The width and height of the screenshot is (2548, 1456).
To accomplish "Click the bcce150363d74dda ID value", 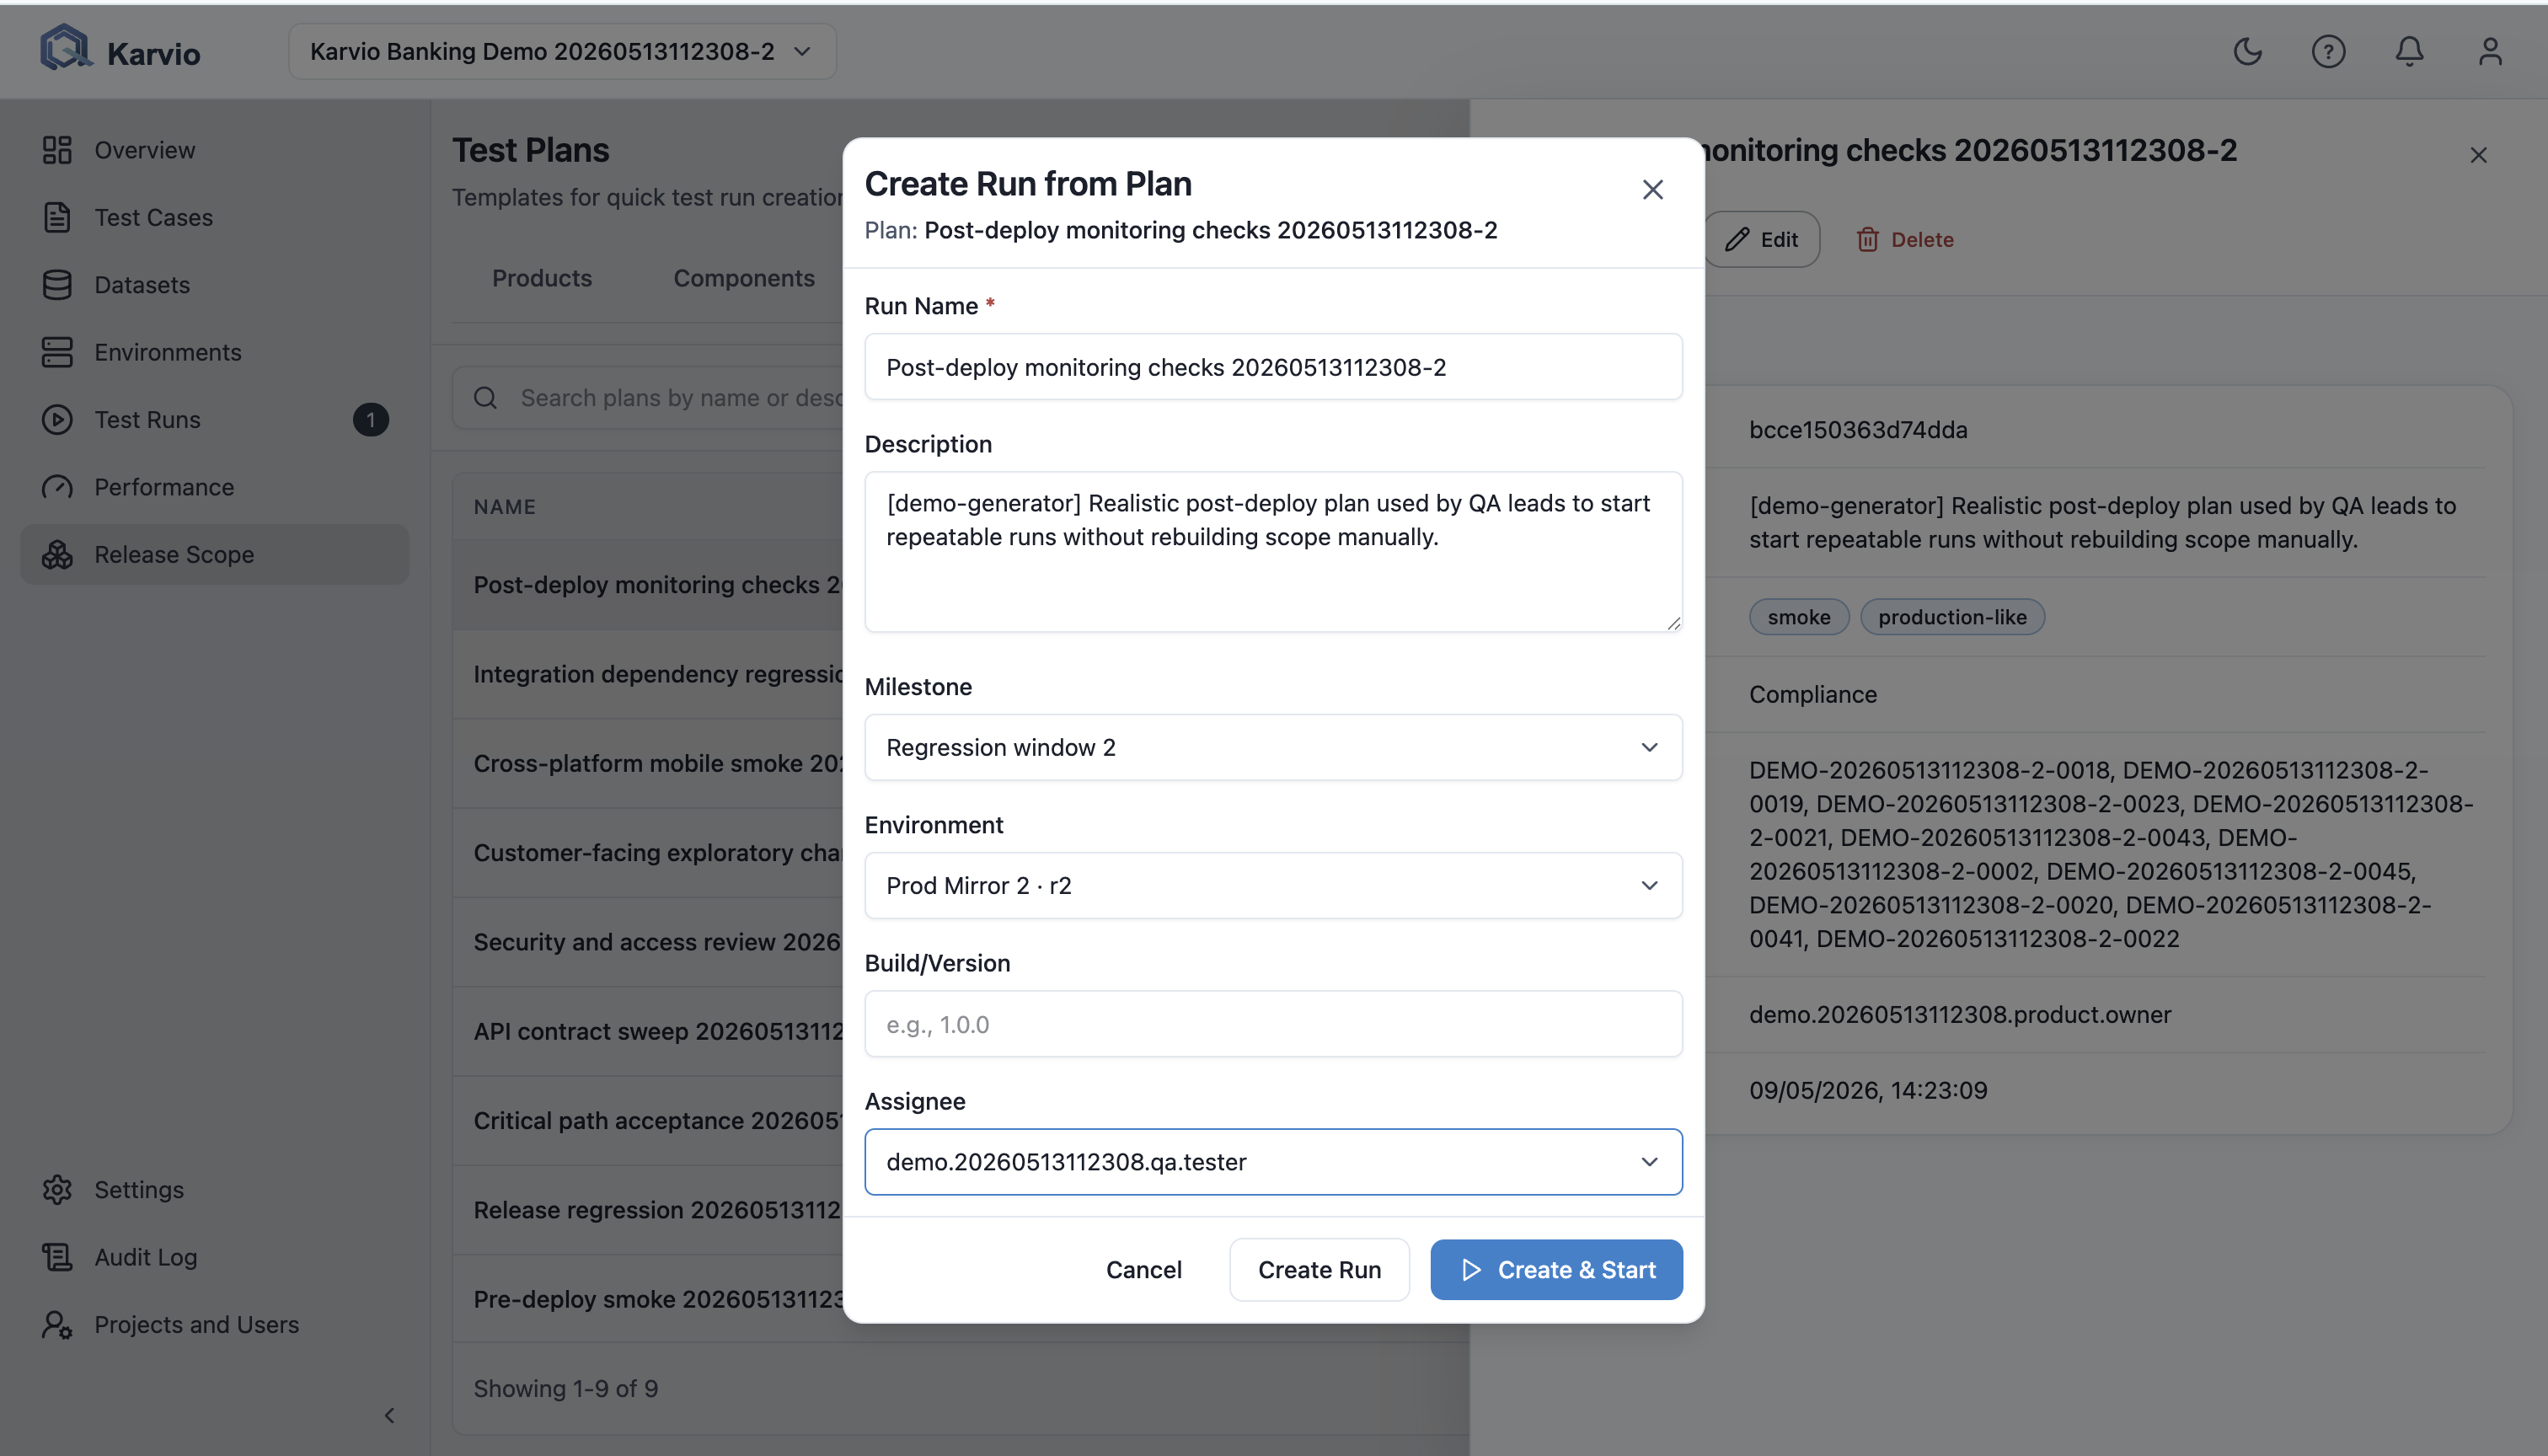I will (1857, 429).
